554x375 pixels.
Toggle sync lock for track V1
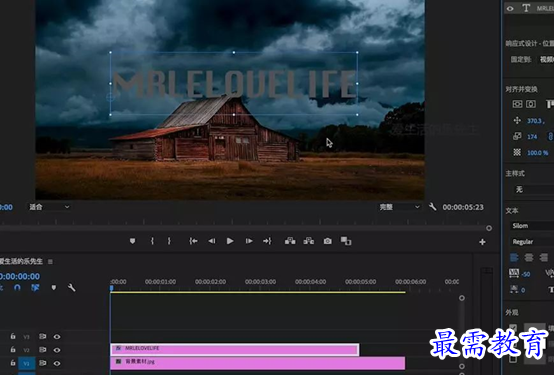[42, 363]
